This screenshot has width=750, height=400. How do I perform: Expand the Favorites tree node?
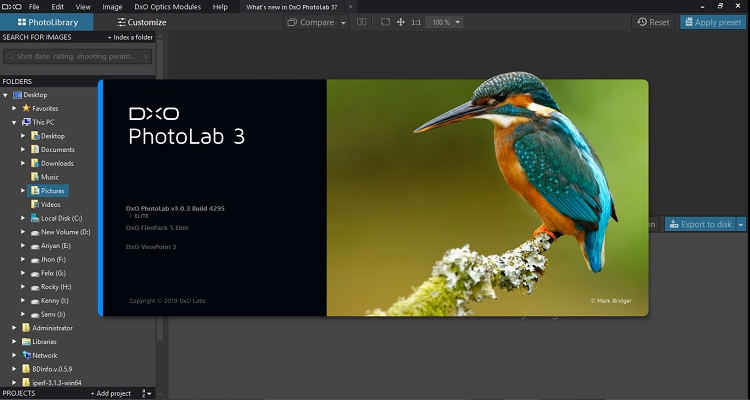tap(14, 109)
